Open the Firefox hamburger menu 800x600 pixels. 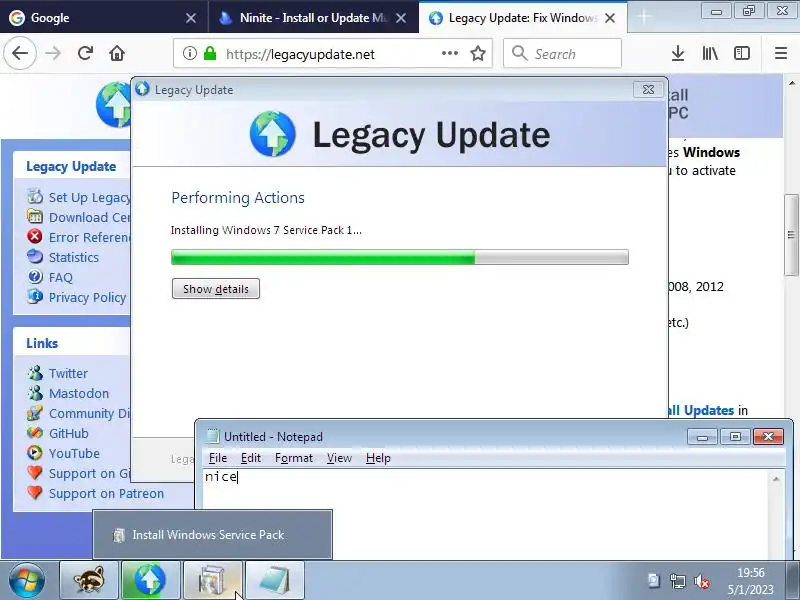coord(781,53)
